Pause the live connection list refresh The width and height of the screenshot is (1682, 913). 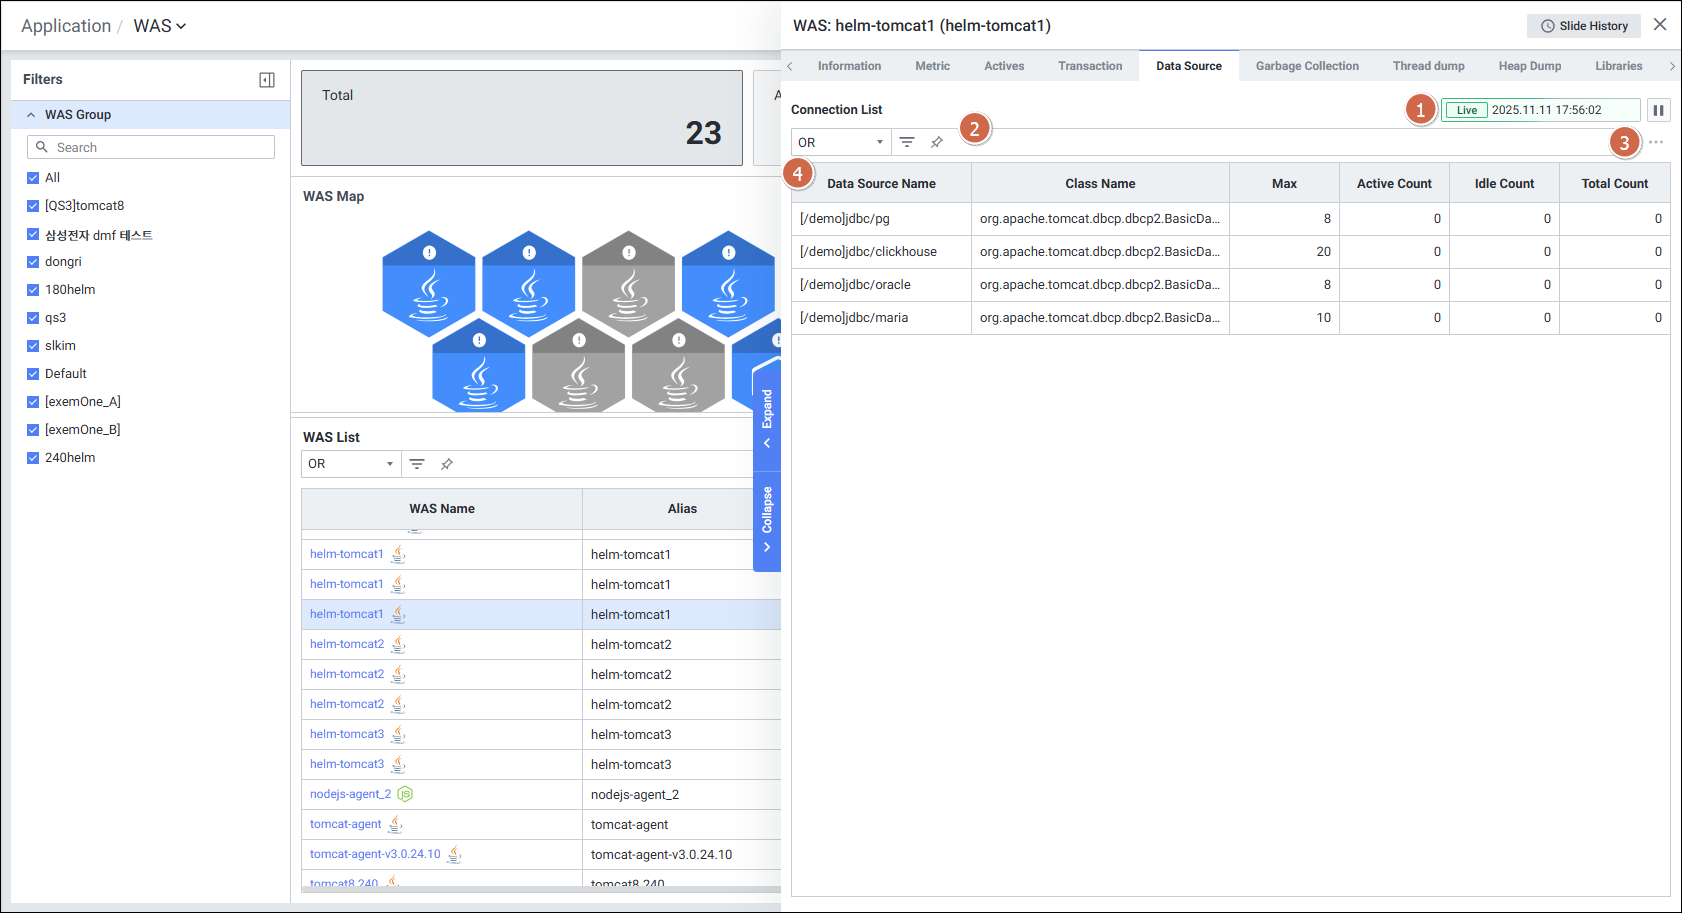[x=1658, y=110]
